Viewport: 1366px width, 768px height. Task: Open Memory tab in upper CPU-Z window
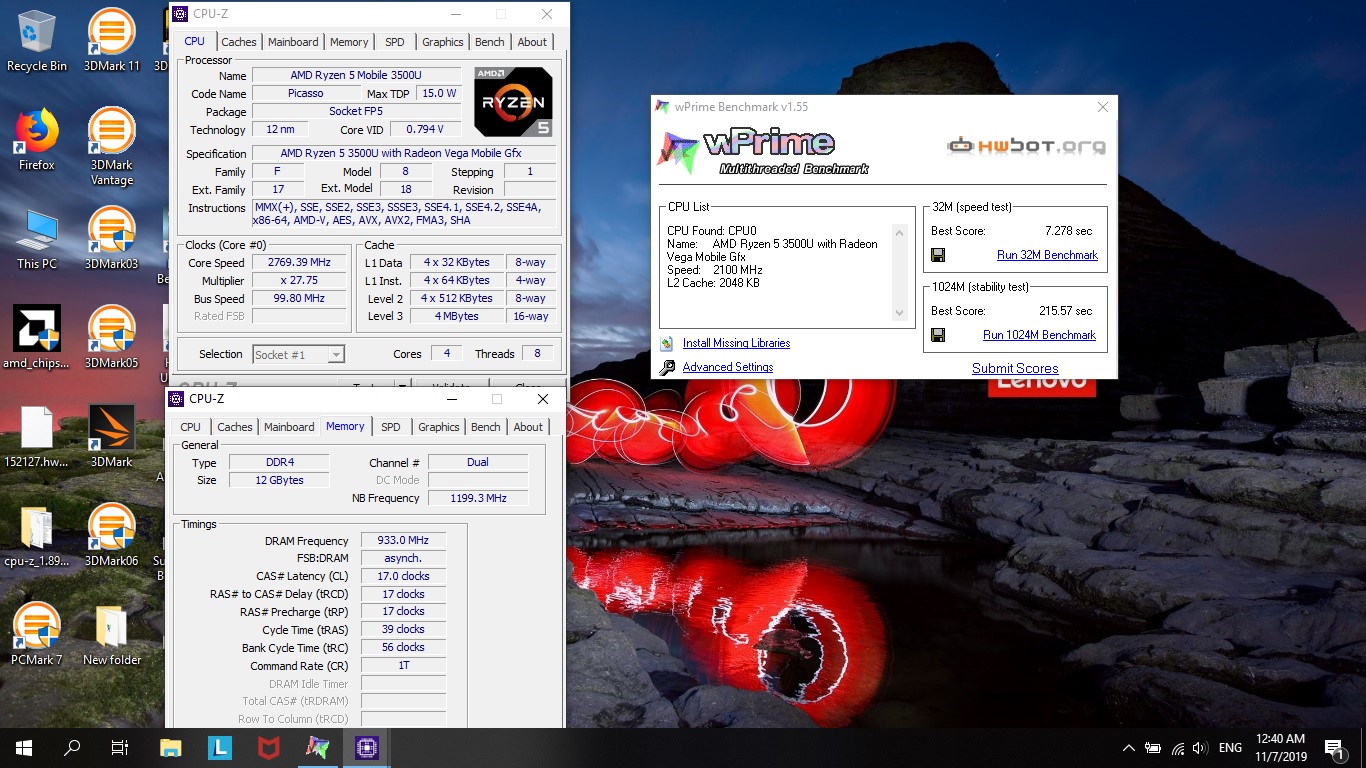pos(349,42)
